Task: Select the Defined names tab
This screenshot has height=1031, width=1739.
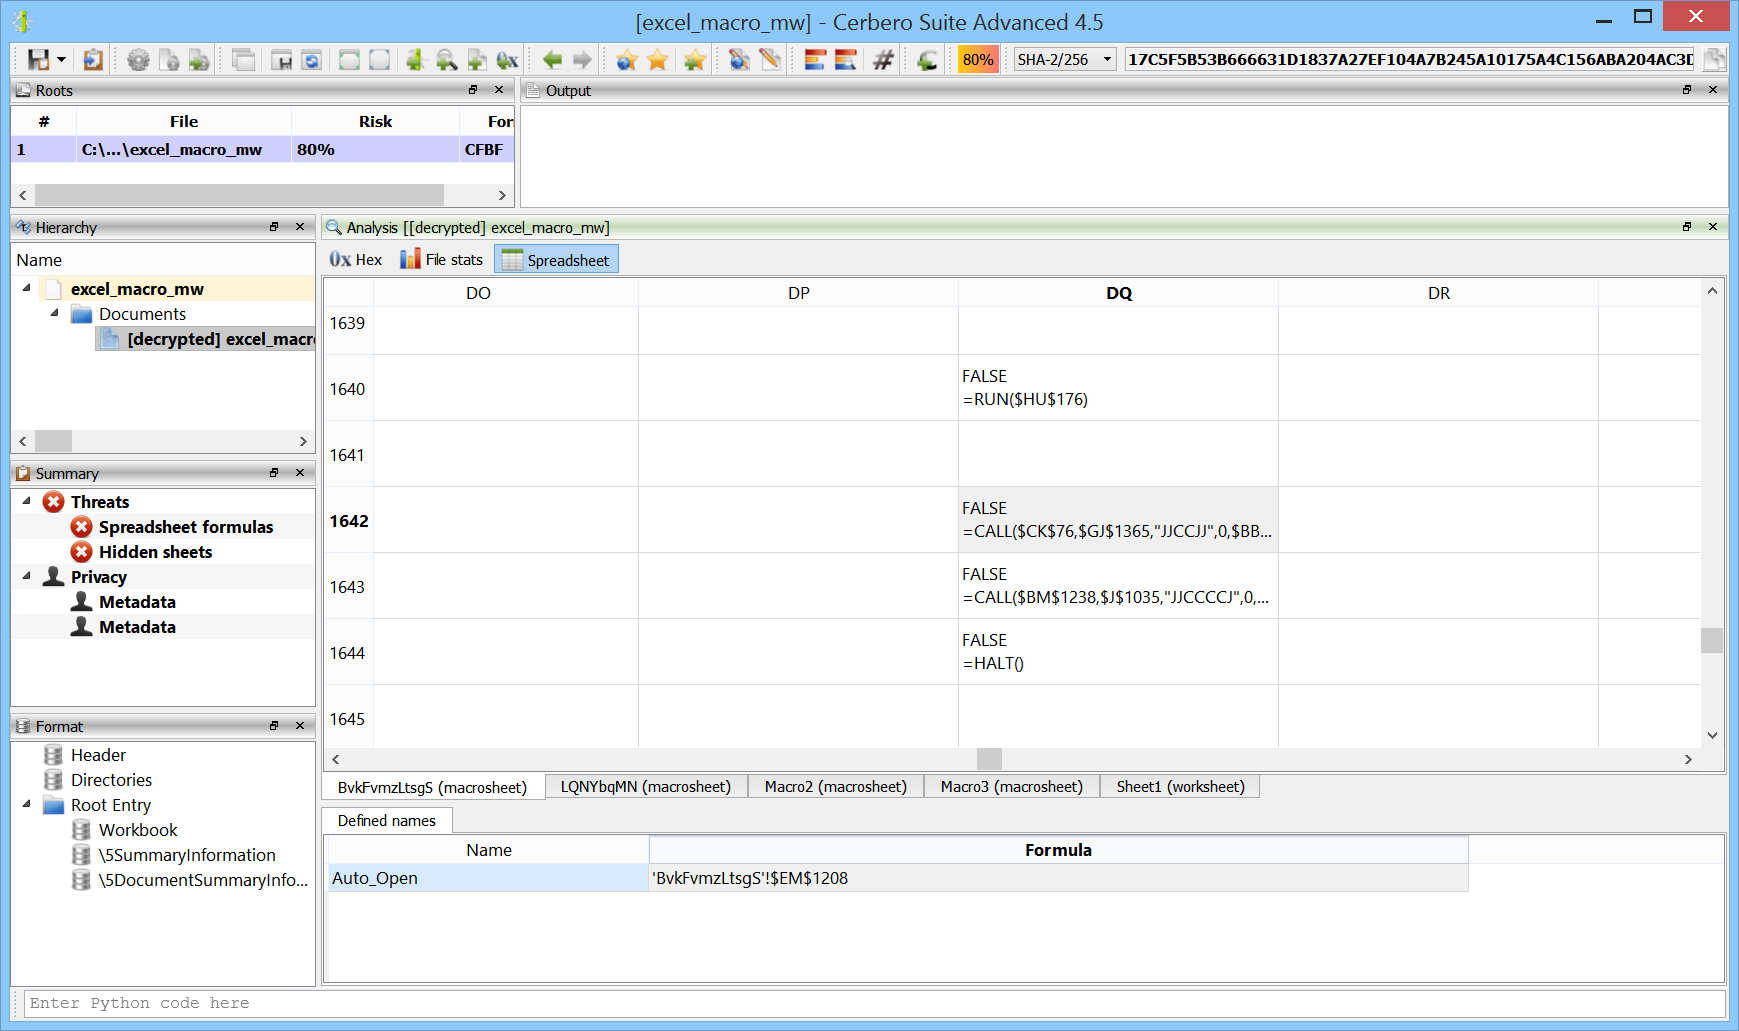Action: click(x=387, y=821)
